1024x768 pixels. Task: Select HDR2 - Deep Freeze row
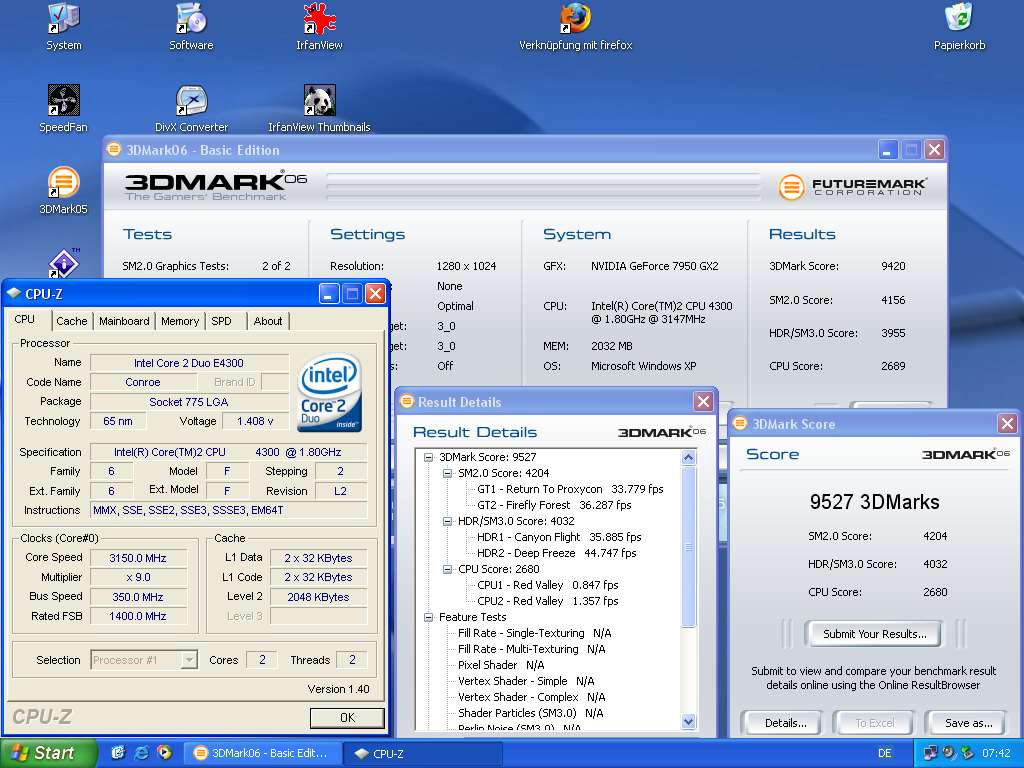pos(556,553)
